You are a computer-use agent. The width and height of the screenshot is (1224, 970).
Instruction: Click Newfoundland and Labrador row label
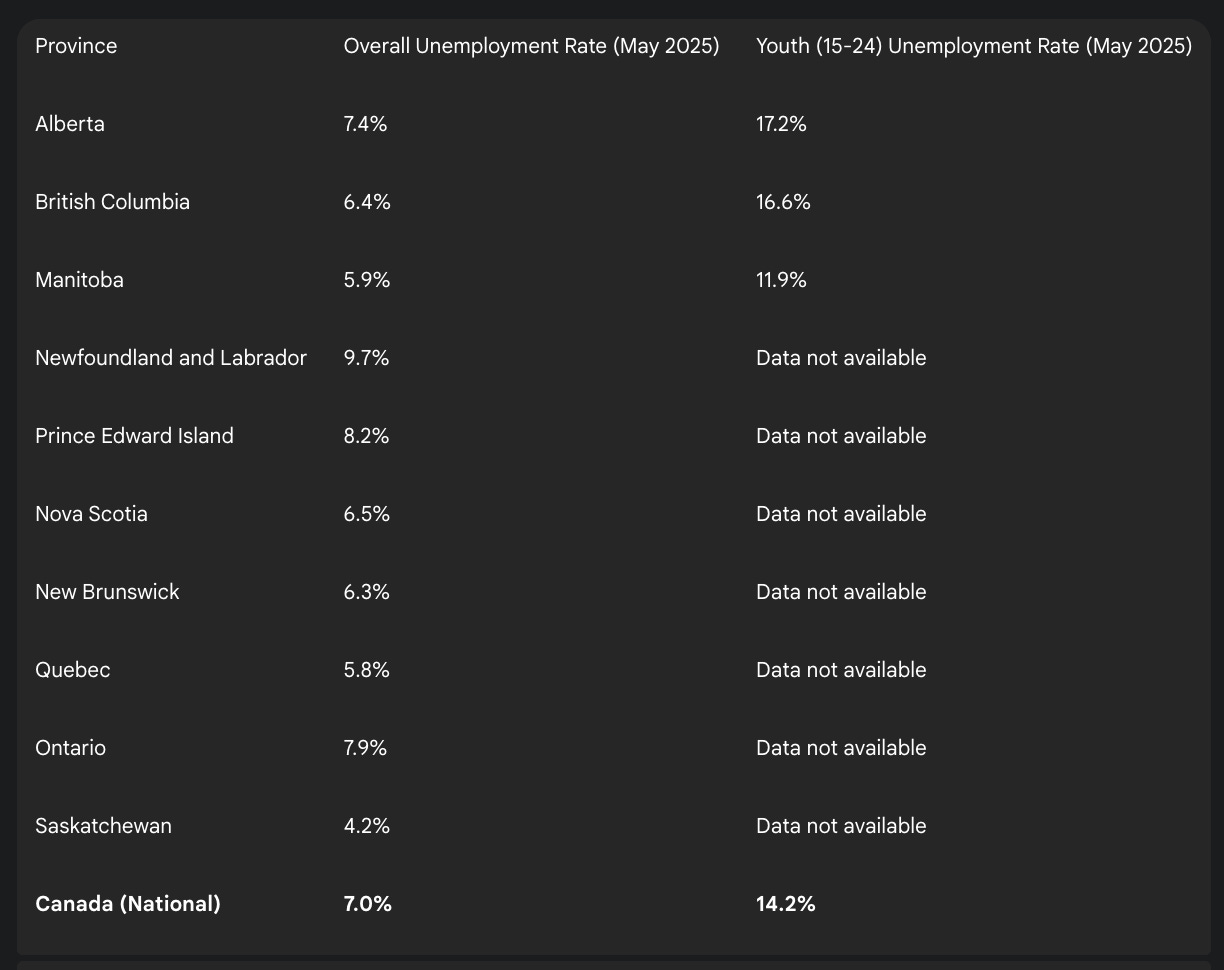point(171,358)
